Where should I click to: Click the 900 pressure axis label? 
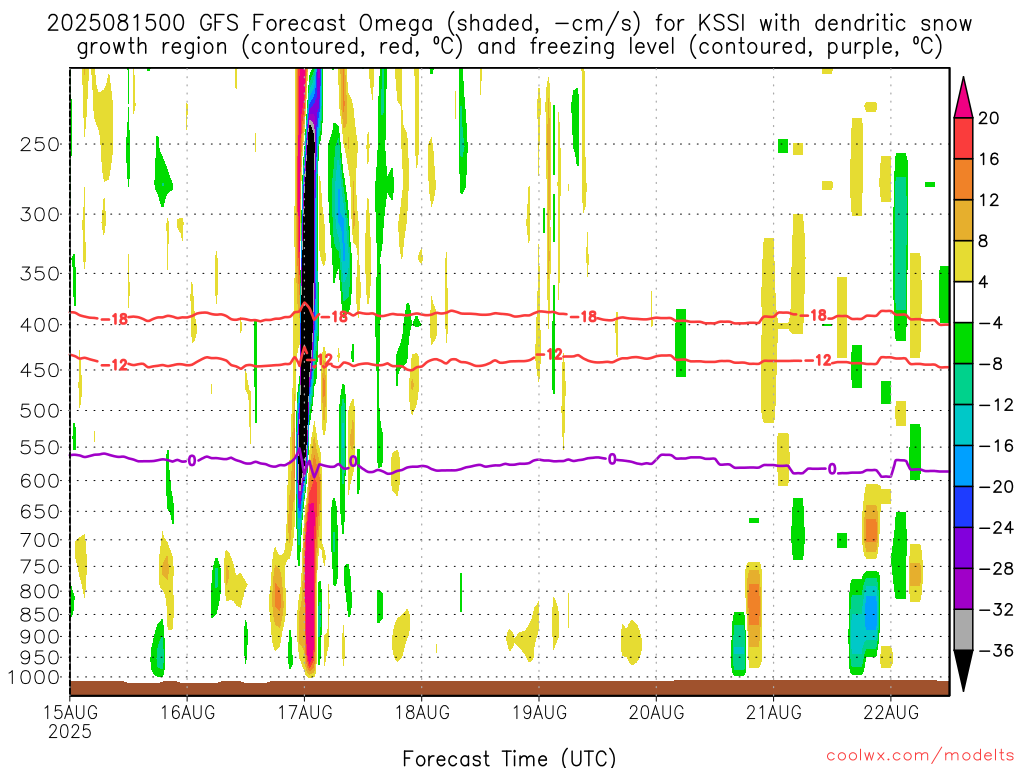[x=40, y=637]
